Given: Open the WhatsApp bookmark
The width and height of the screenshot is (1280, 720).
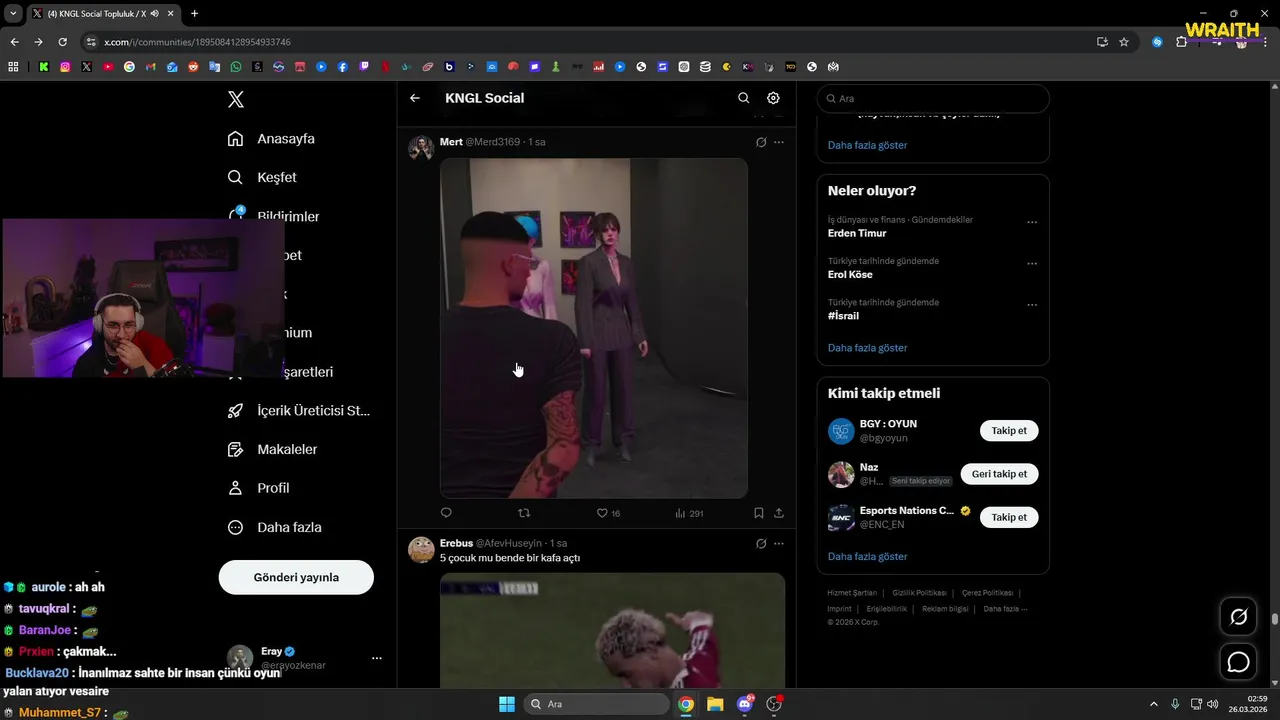Looking at the screenshot, I should (236, 67).
